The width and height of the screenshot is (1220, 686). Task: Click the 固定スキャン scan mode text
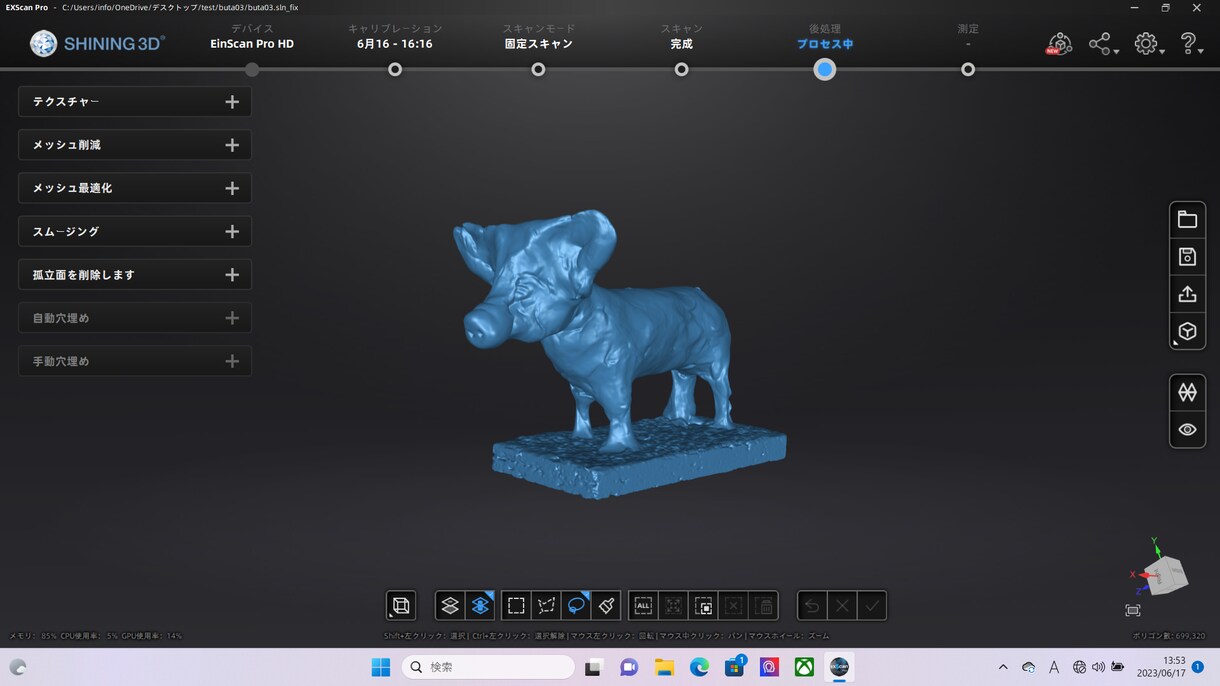[538, 44]
